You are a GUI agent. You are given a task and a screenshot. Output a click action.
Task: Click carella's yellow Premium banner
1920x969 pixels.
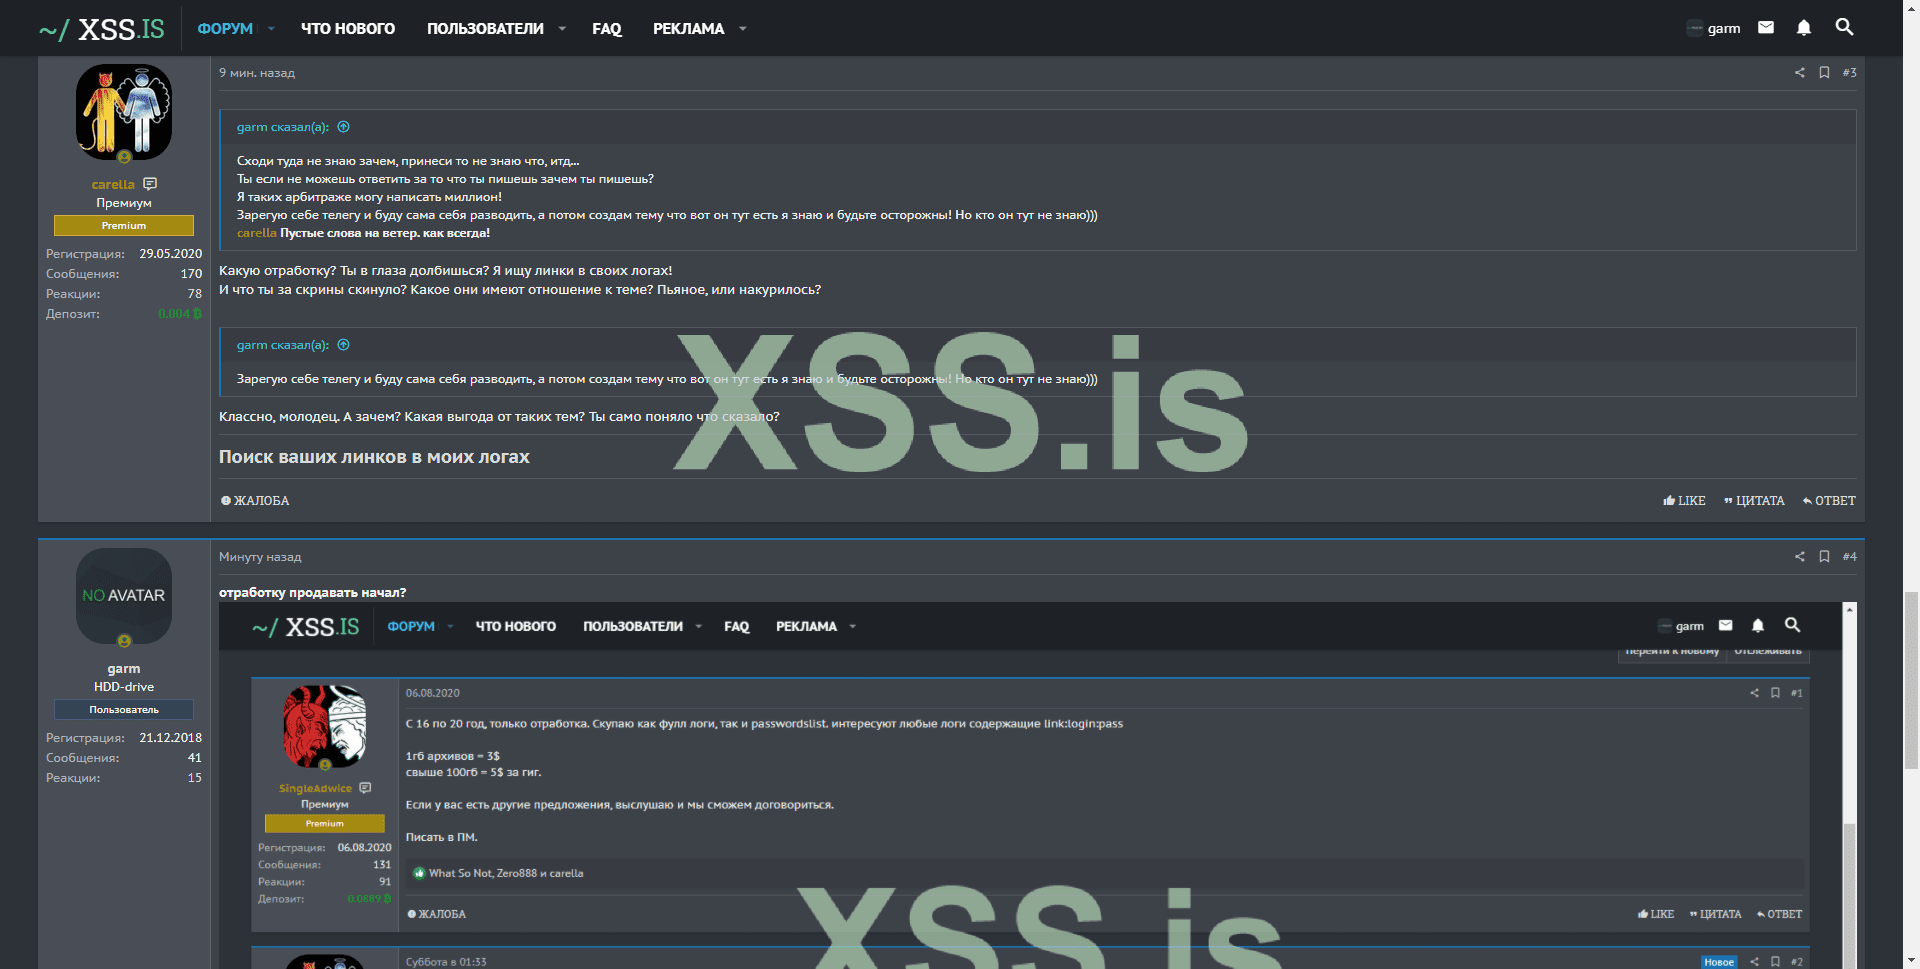[x=124, y=226]
